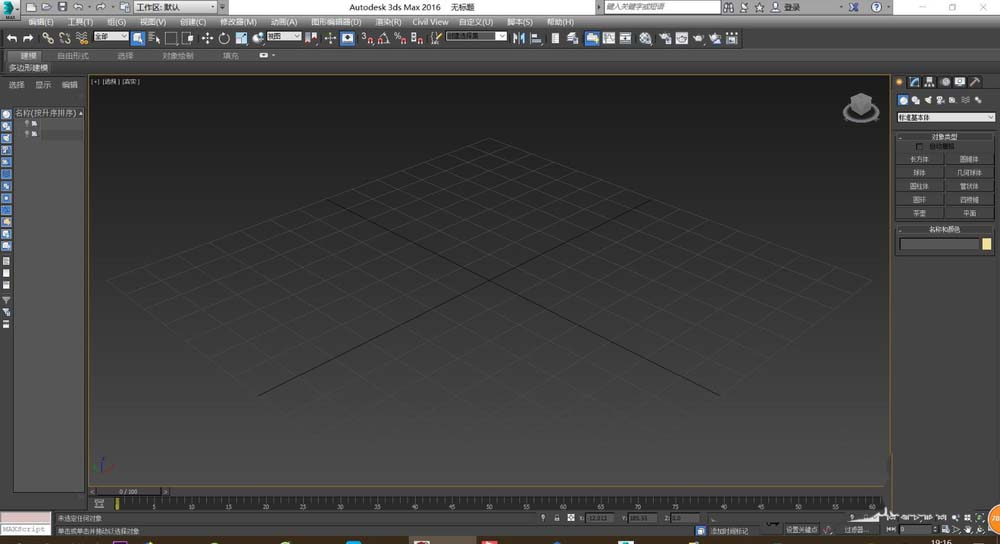Open the selection filter 全部 dropdown
The image size is (1000, 544).
coord(111,36)
